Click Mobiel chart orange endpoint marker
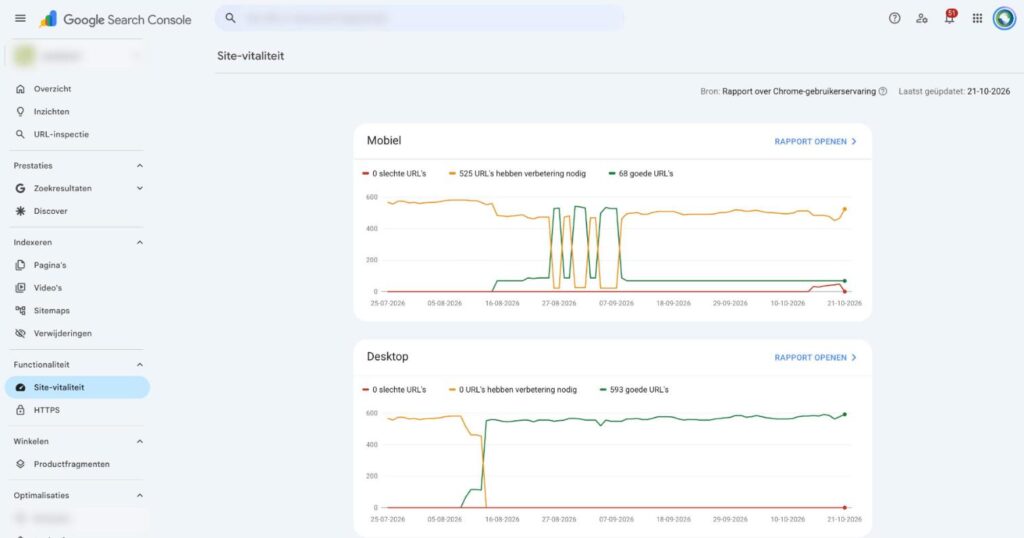 click(845, 210)
